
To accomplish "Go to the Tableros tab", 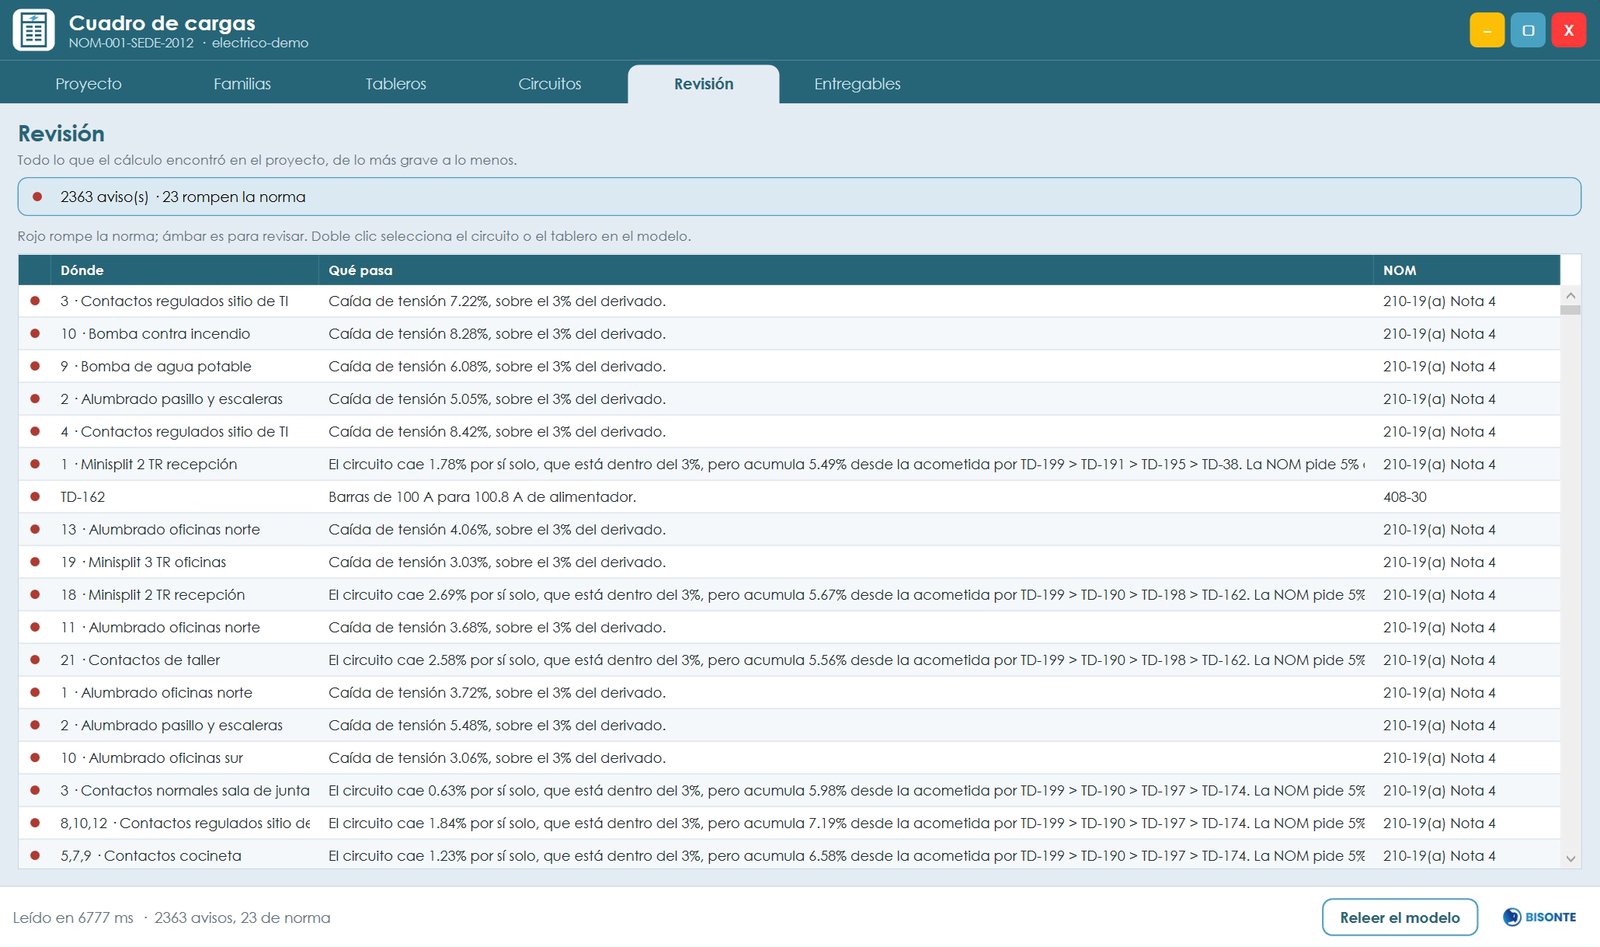I will click(x=396, y=84).
